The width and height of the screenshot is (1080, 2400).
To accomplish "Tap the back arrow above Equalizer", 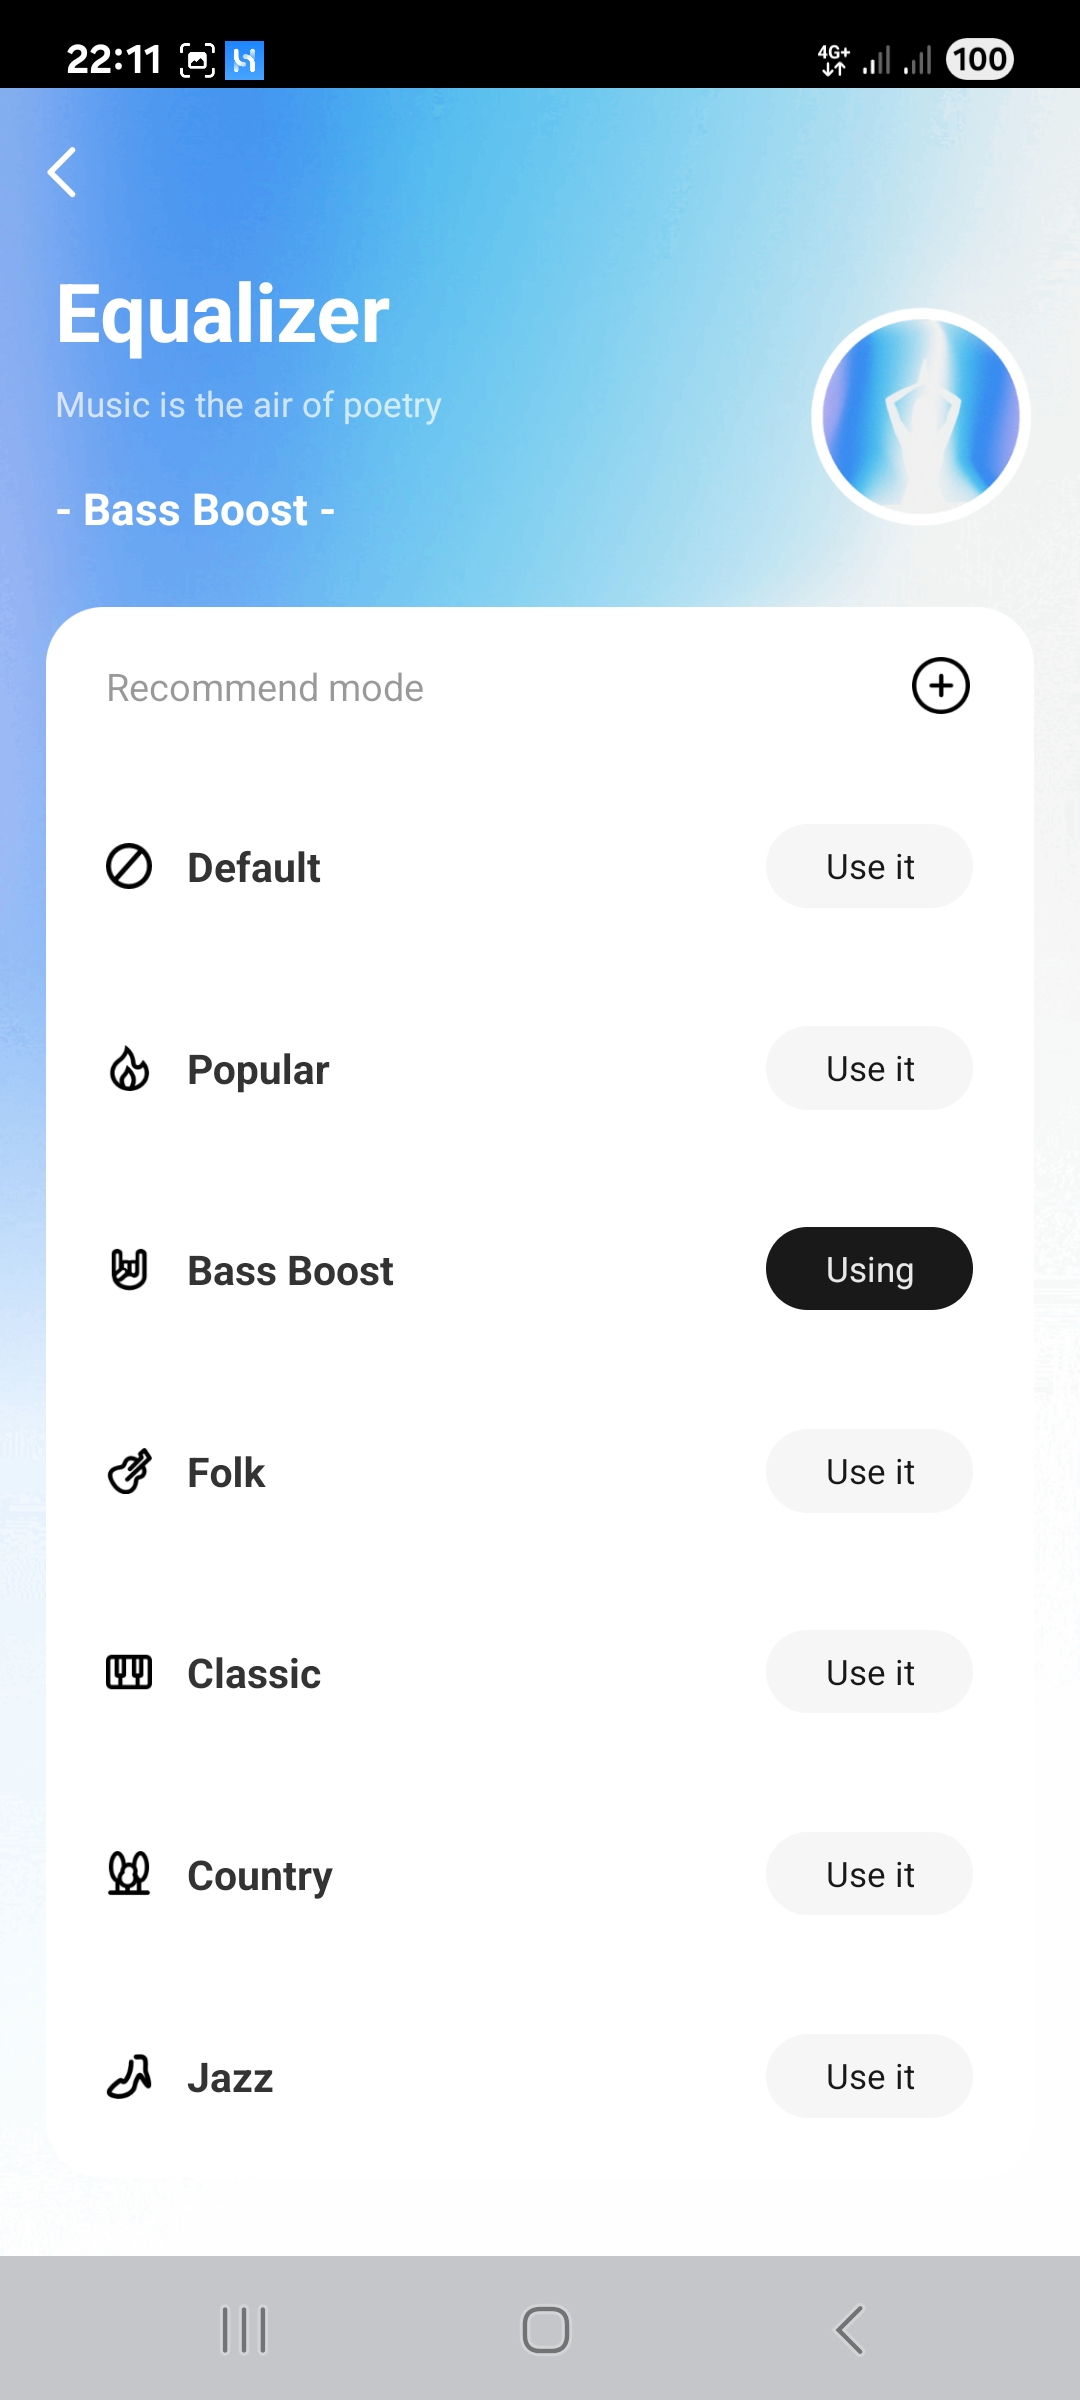I will pyautogui.click(x=62, y=172).
